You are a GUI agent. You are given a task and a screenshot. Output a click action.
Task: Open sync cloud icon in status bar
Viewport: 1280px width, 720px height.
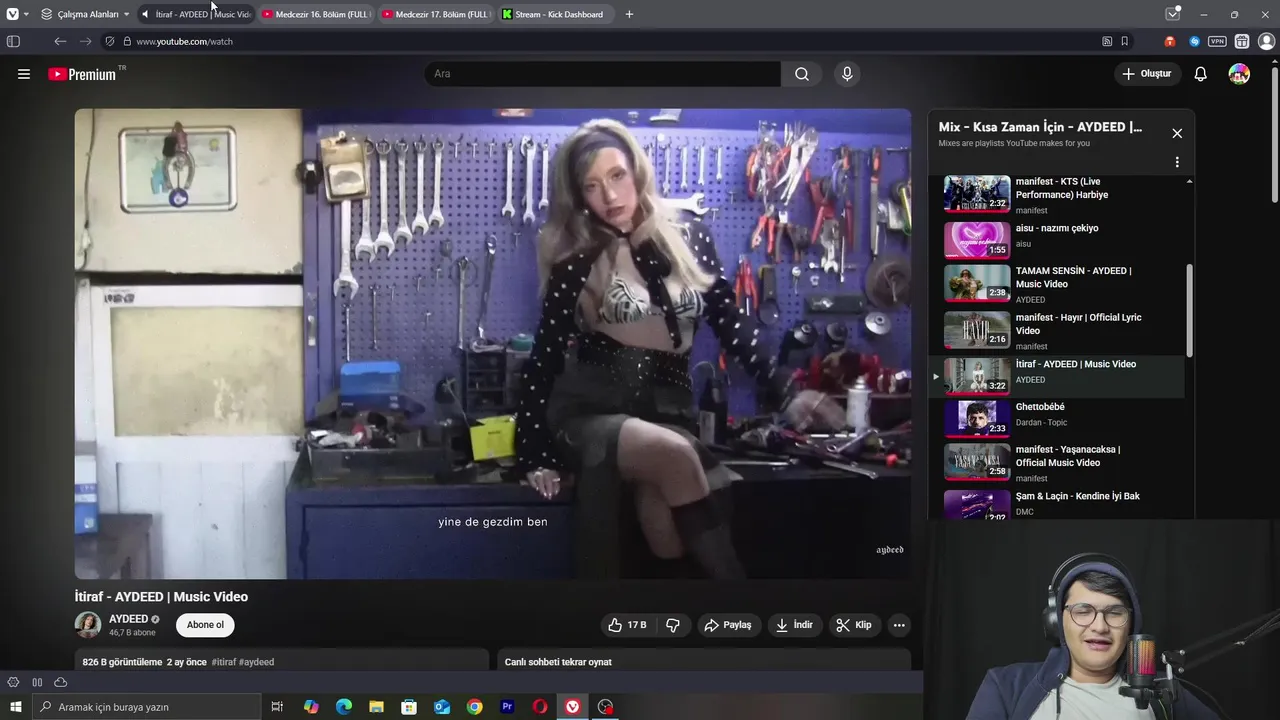tap(60, 682)
